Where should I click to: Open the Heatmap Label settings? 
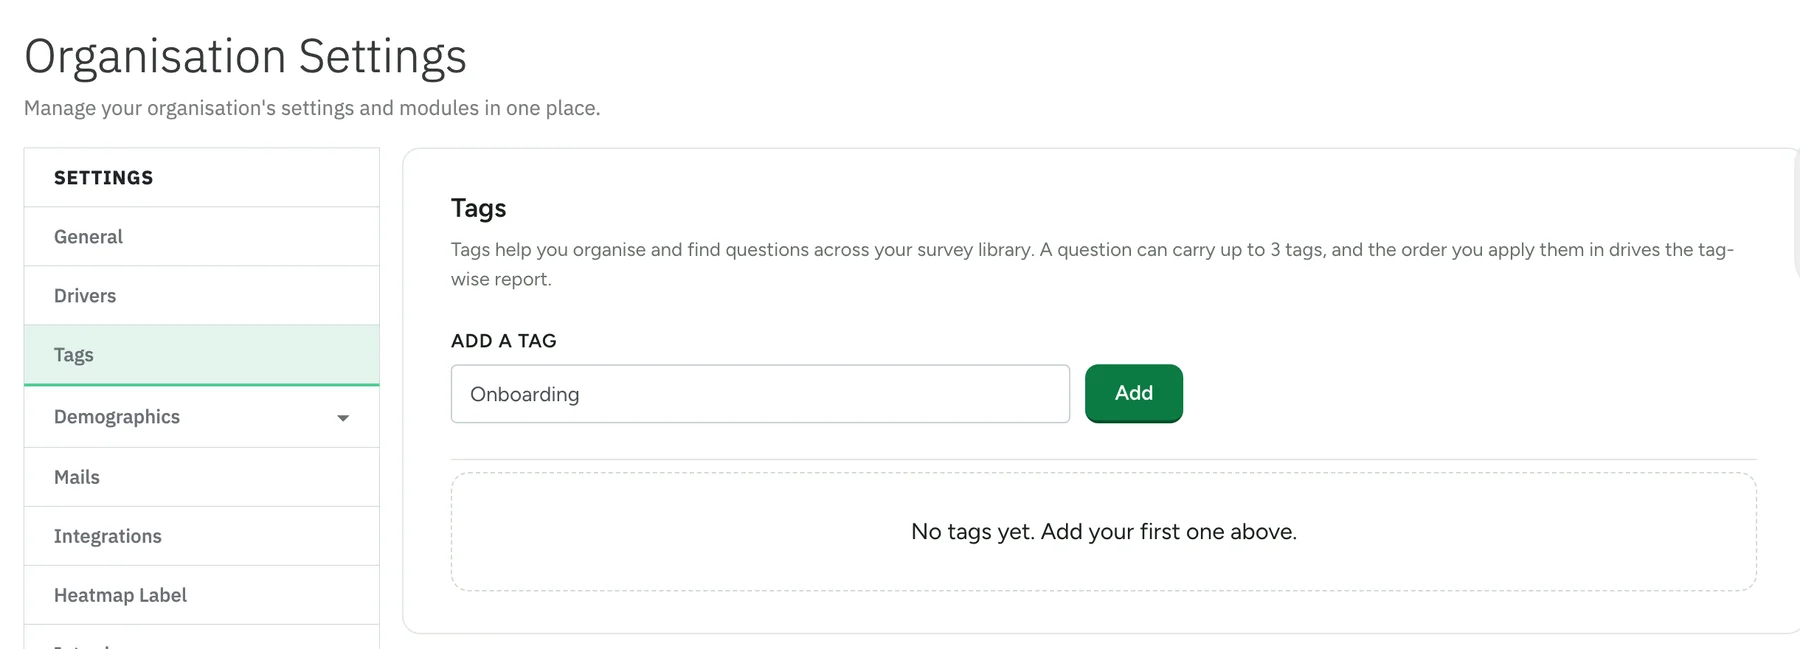point(201,595)
